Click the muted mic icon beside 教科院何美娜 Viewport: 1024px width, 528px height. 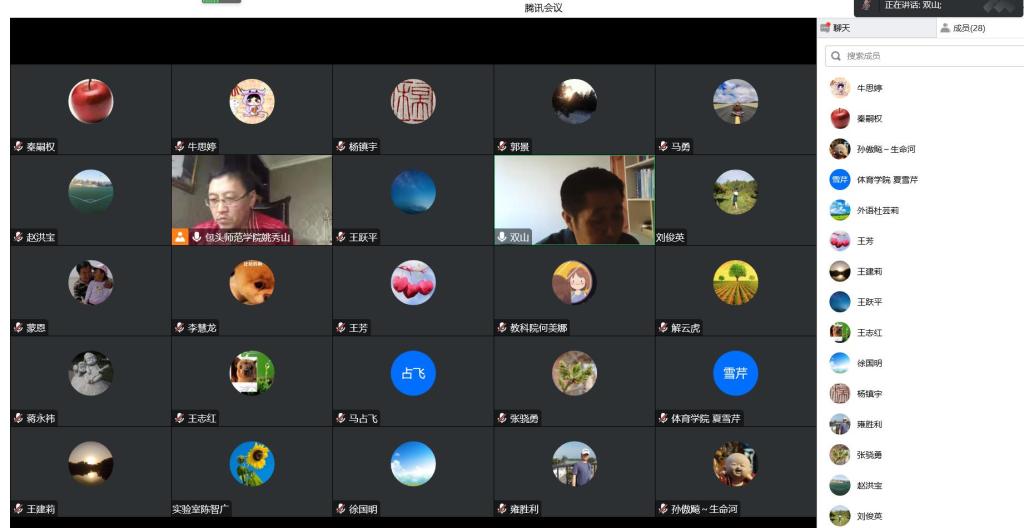coord(502,328)
